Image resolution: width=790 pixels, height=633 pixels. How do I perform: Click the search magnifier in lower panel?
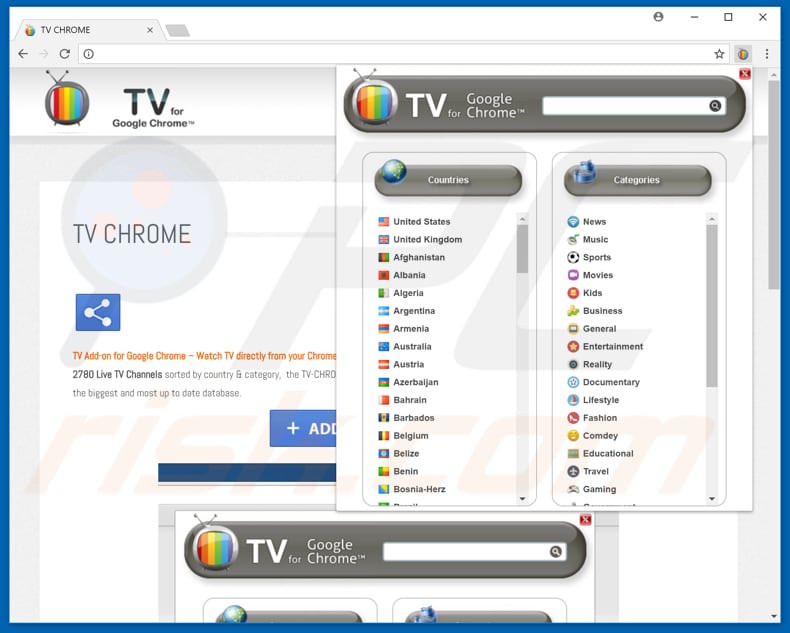[555, 551]
